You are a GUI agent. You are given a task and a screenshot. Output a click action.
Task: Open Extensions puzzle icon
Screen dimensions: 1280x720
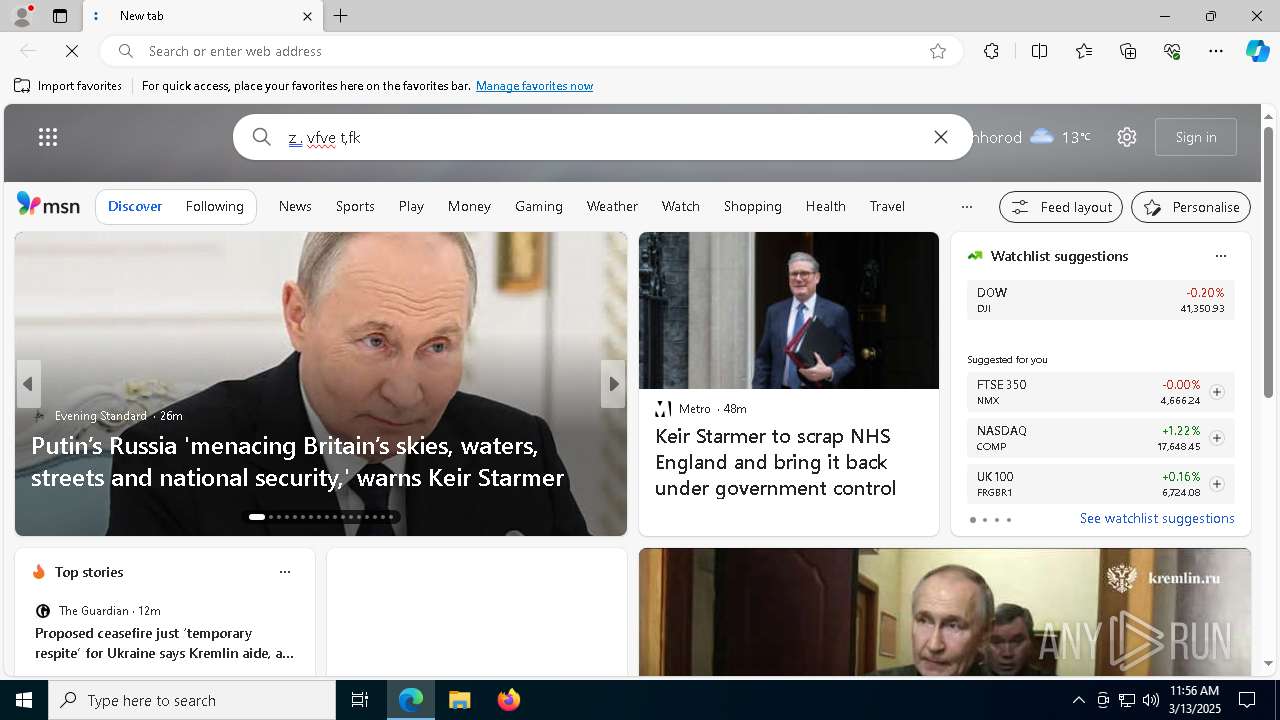pos(991,51)
